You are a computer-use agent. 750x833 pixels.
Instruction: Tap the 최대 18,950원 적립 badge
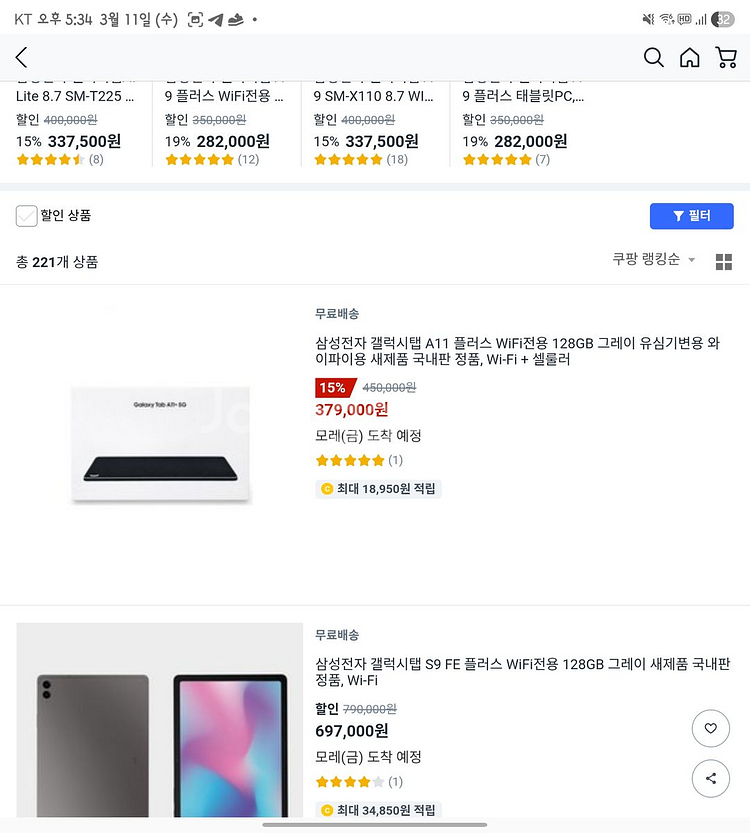(x=378, y=489)
